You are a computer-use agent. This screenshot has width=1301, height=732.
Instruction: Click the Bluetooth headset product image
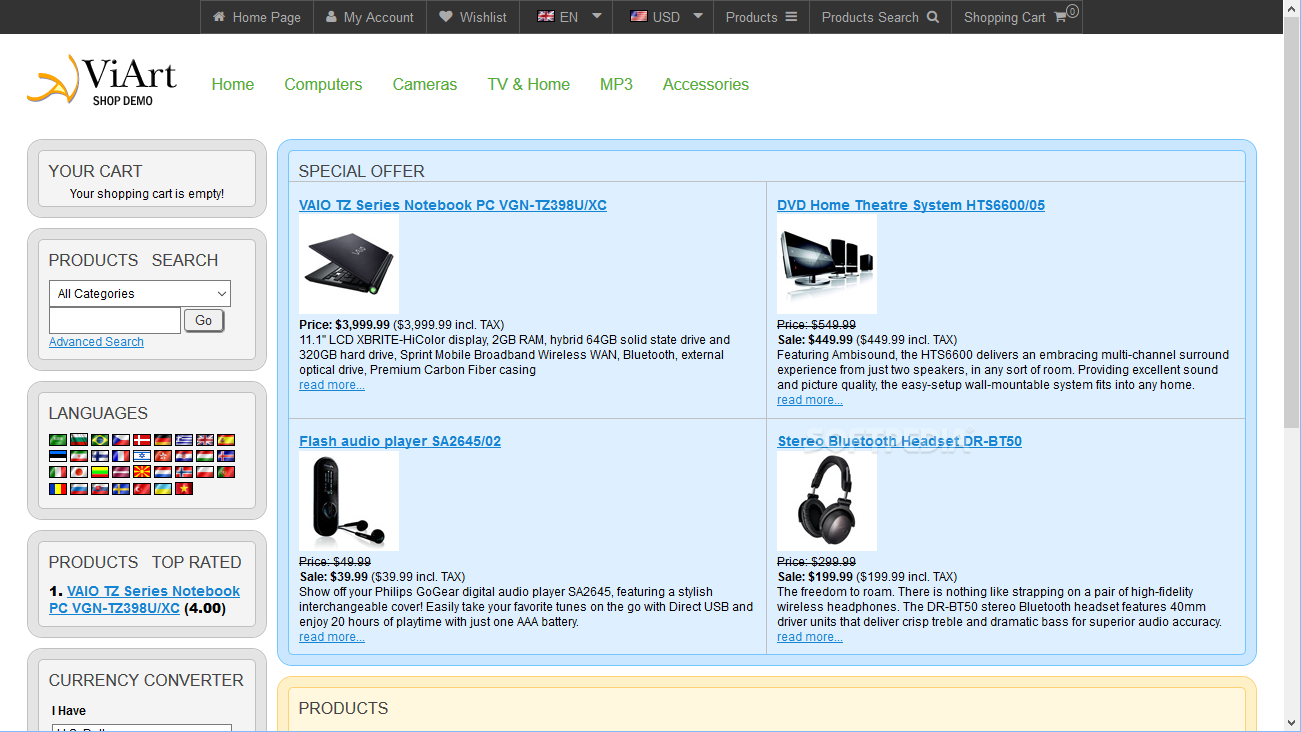point(827,500)
